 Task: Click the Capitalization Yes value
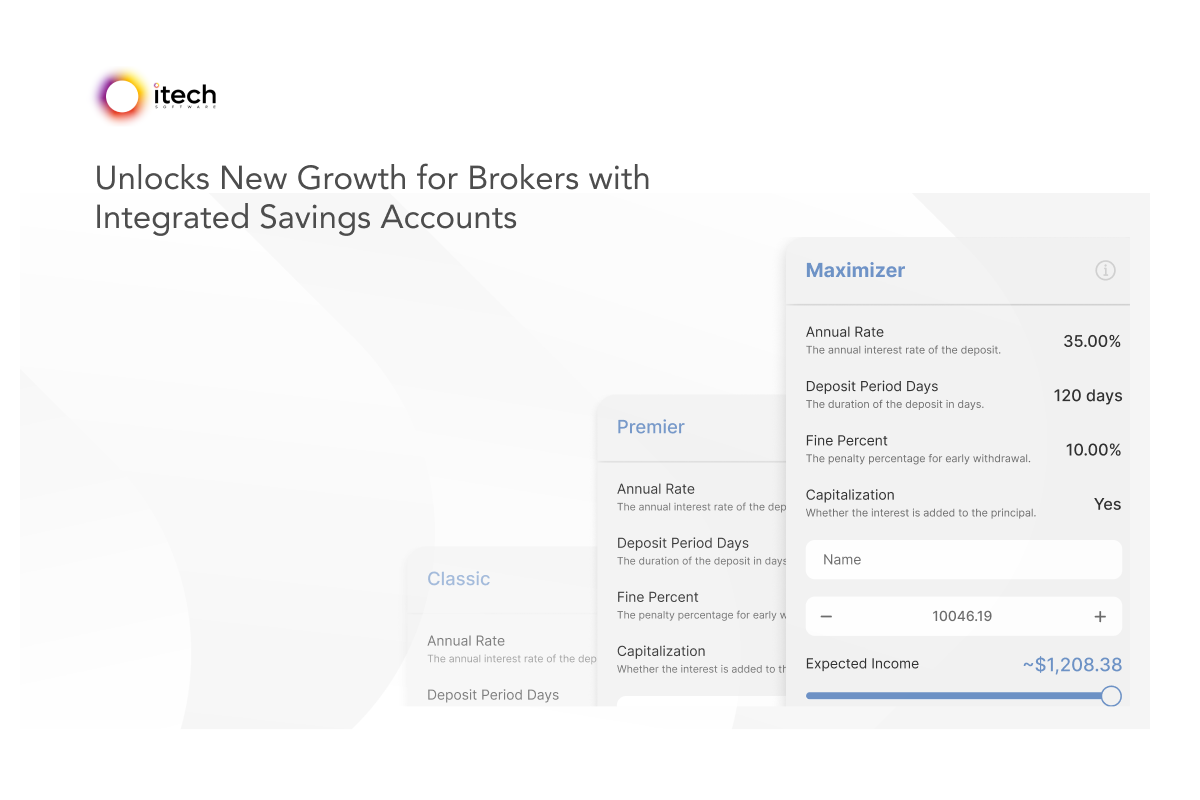coord(1107,504)
